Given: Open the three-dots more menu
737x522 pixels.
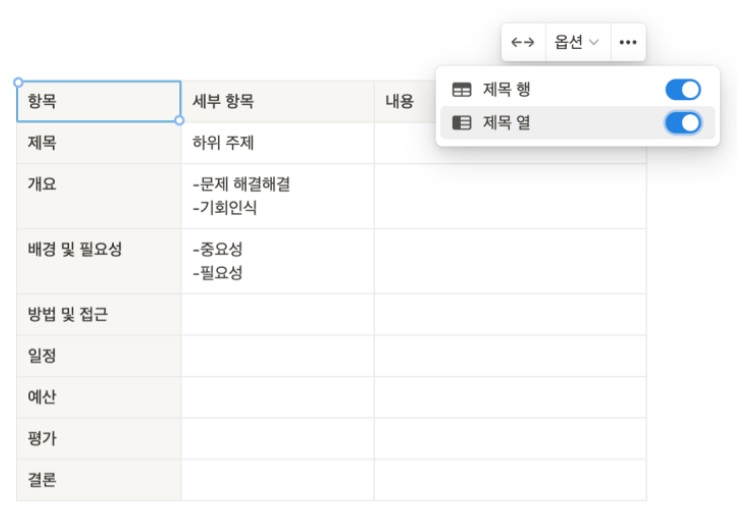Looking at the screenshot, I should (x=628, y=42).
